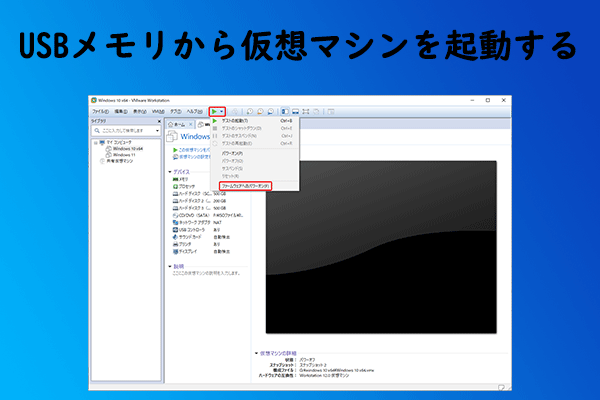Choose ゲストの起動 from power menu
The width and height of the screenshot is (600, 400).
[255, 121]
